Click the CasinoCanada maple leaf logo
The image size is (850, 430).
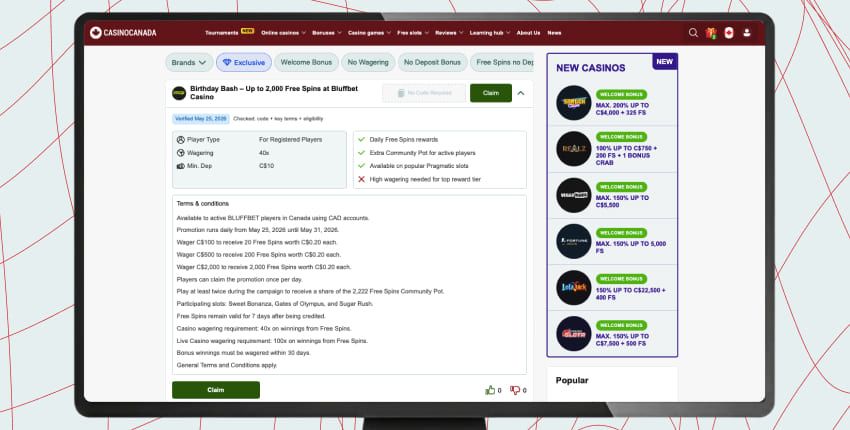96,33
